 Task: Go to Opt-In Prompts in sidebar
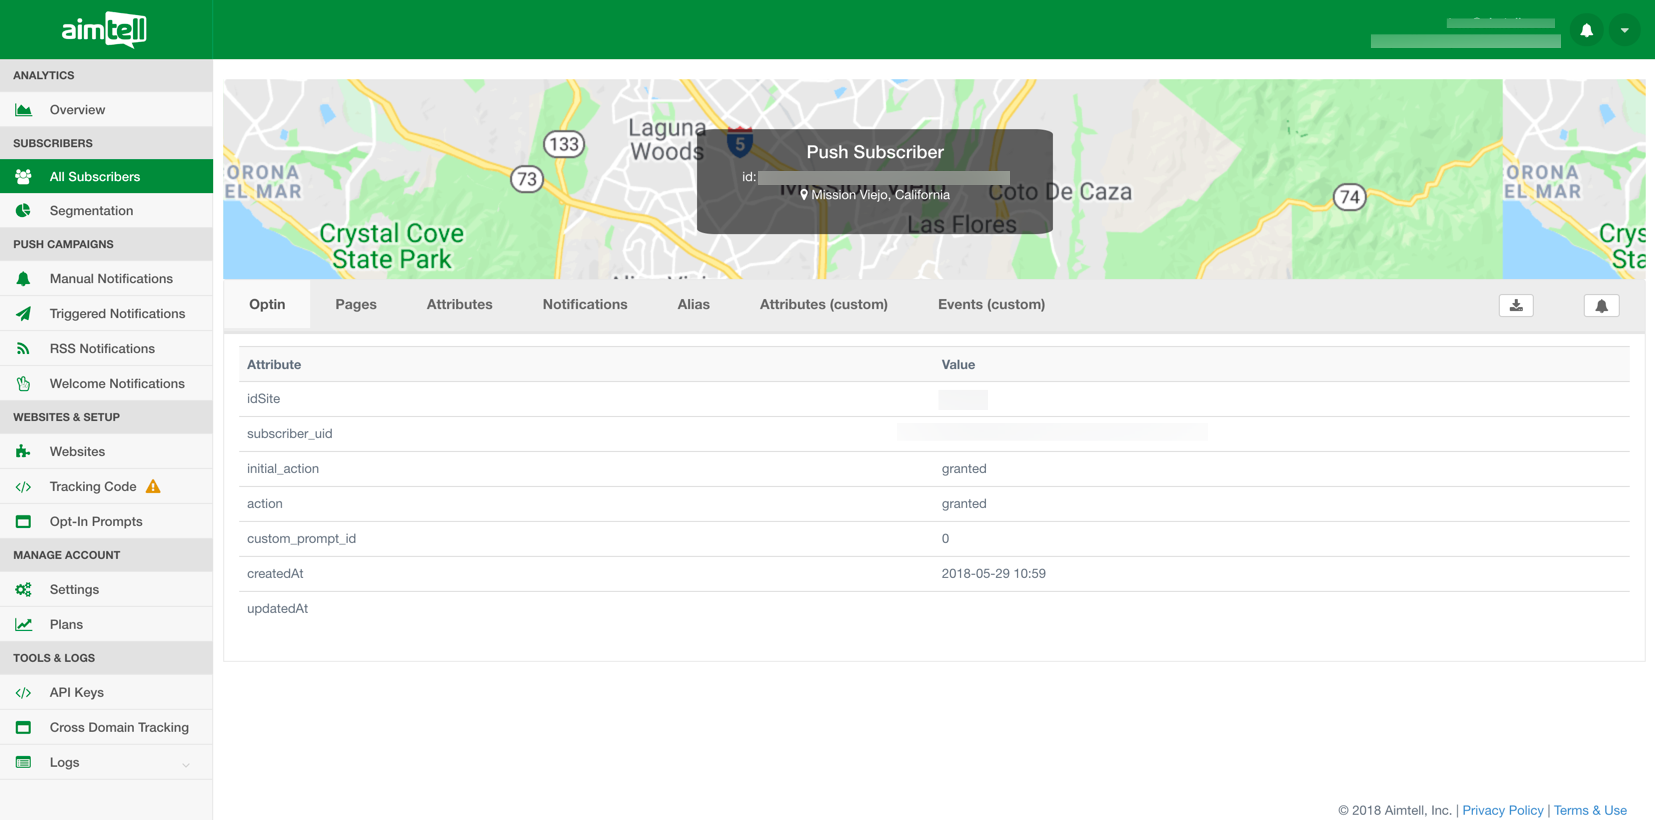click(x=96, y=522)
